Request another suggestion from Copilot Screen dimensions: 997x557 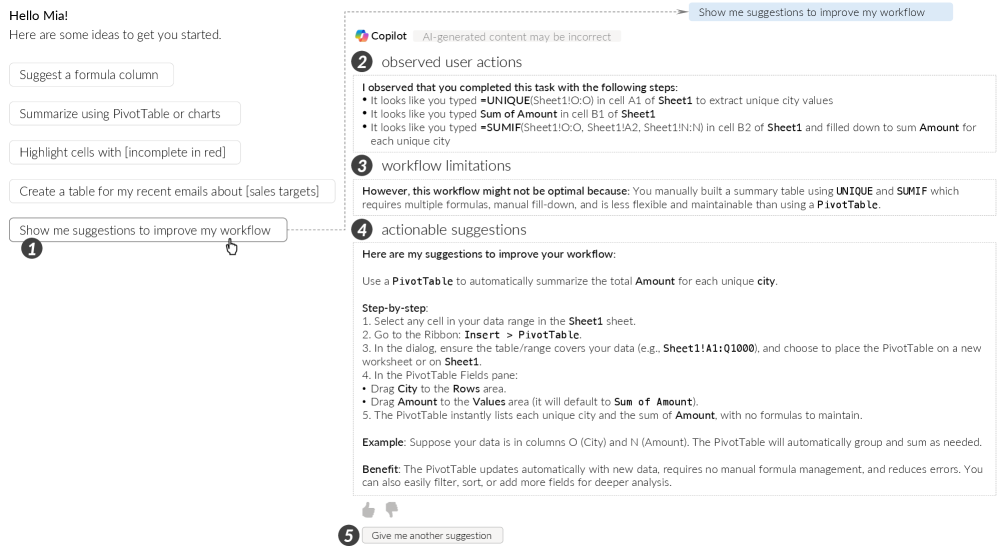432,536
